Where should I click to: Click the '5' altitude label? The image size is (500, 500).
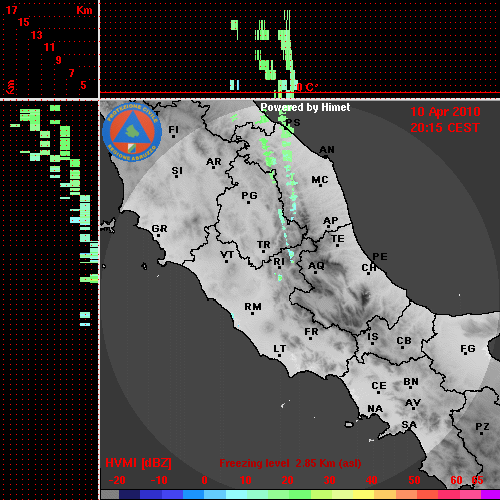83,85
